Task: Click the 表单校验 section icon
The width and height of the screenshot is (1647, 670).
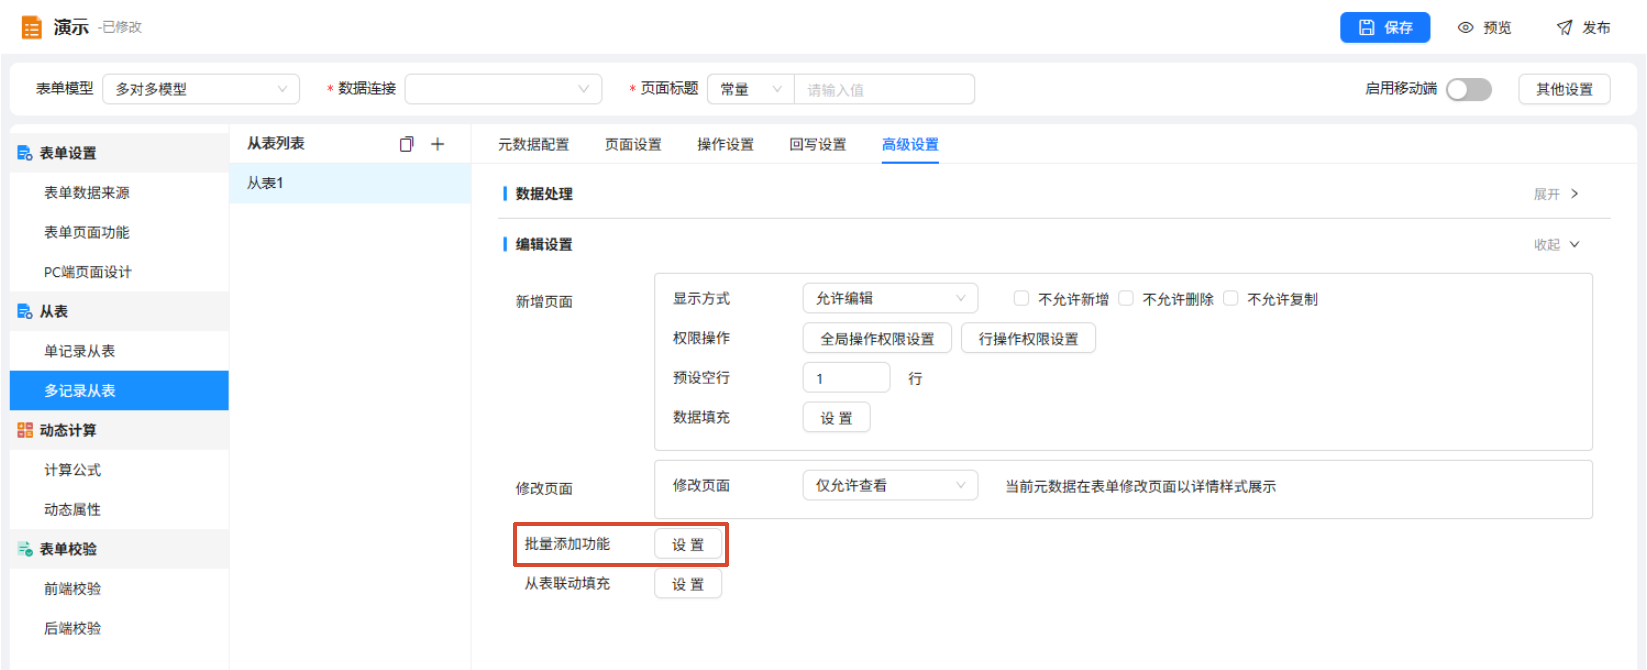Action: point(25,549)
